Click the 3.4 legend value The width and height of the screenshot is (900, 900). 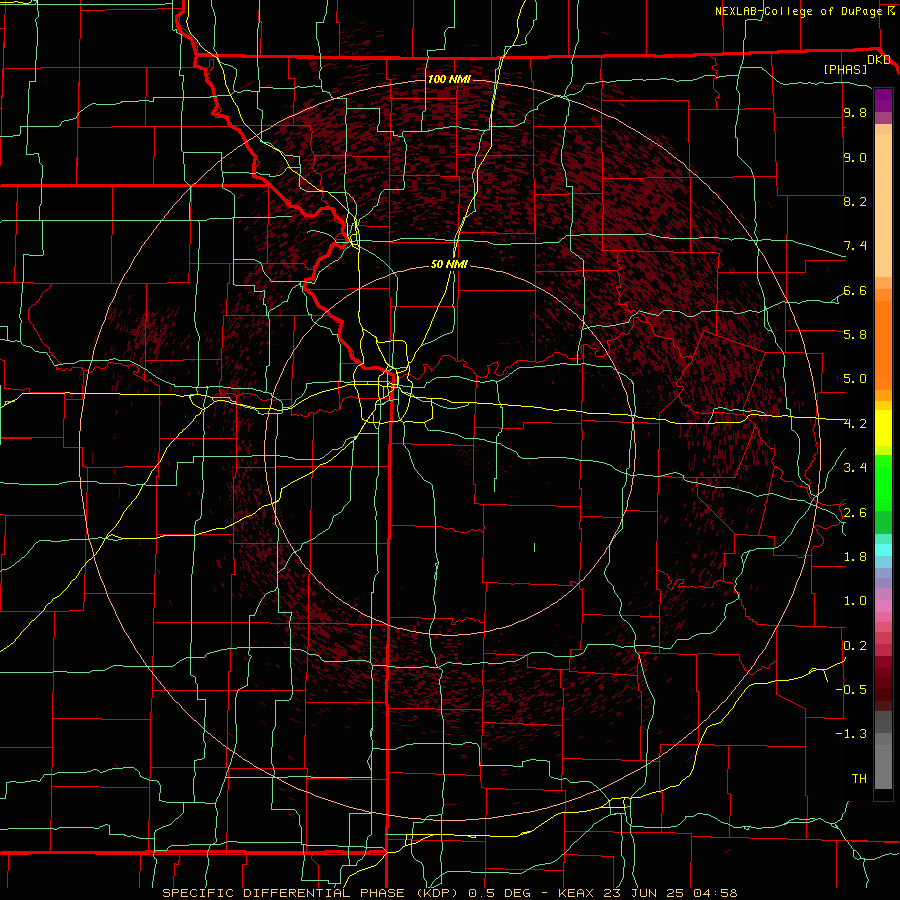point(855,468)
